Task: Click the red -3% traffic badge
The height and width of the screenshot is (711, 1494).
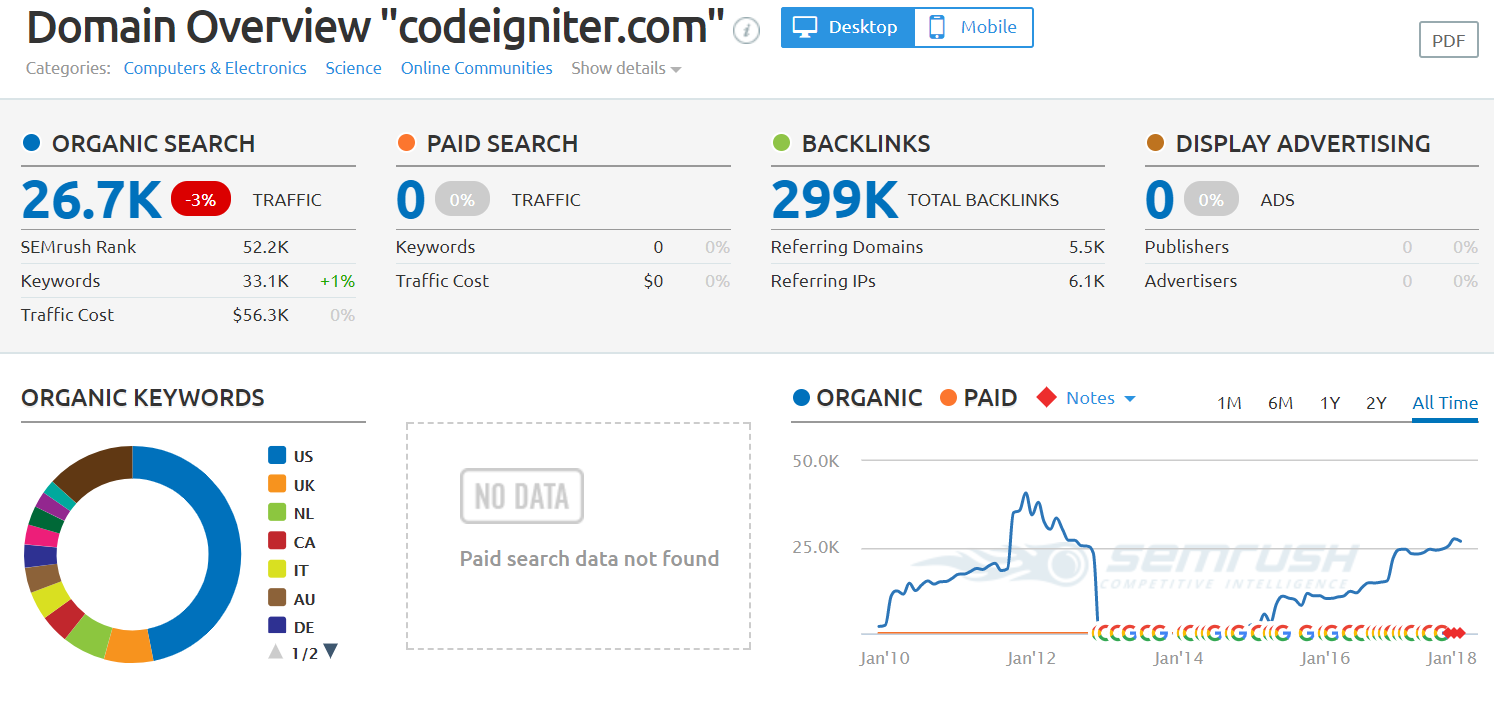Action: tap(201, 199)
